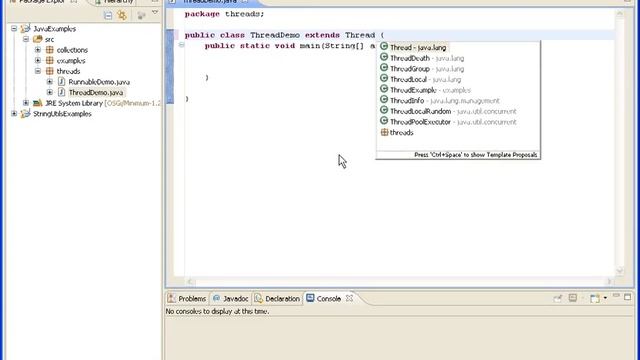Viewport: 640px width, 360px height.
Task: Close the Console view tab
Action: click(349, 298)
